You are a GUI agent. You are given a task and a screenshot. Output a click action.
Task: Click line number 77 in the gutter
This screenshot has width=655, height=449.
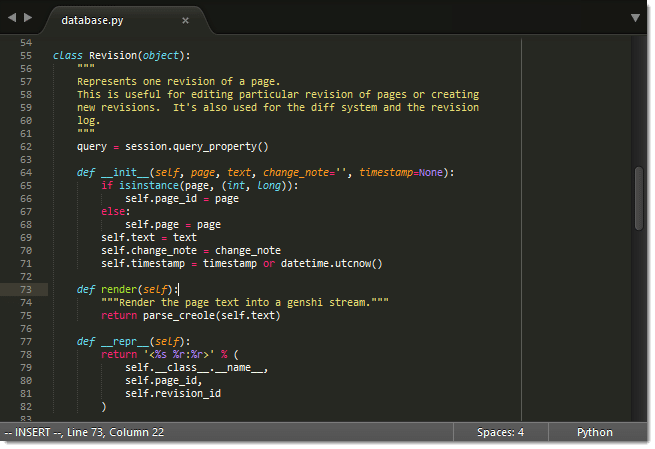26,342
